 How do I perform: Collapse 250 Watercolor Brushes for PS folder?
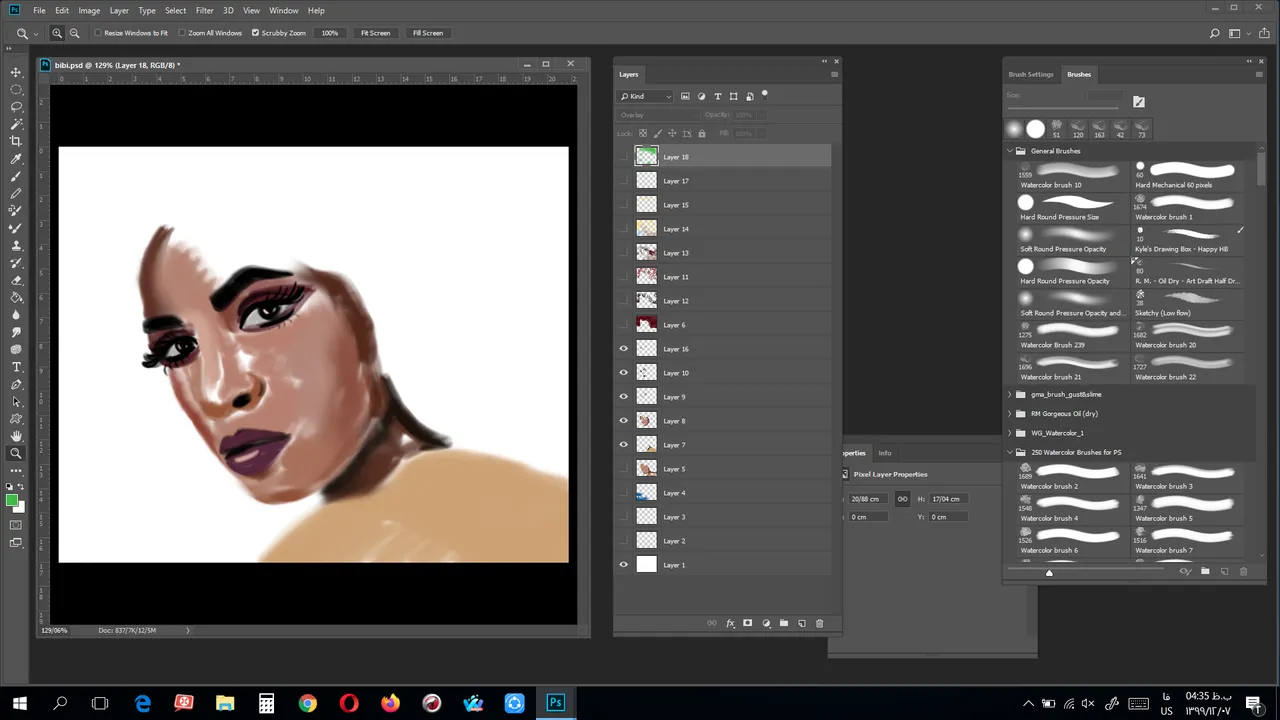tap(1009, 452)
